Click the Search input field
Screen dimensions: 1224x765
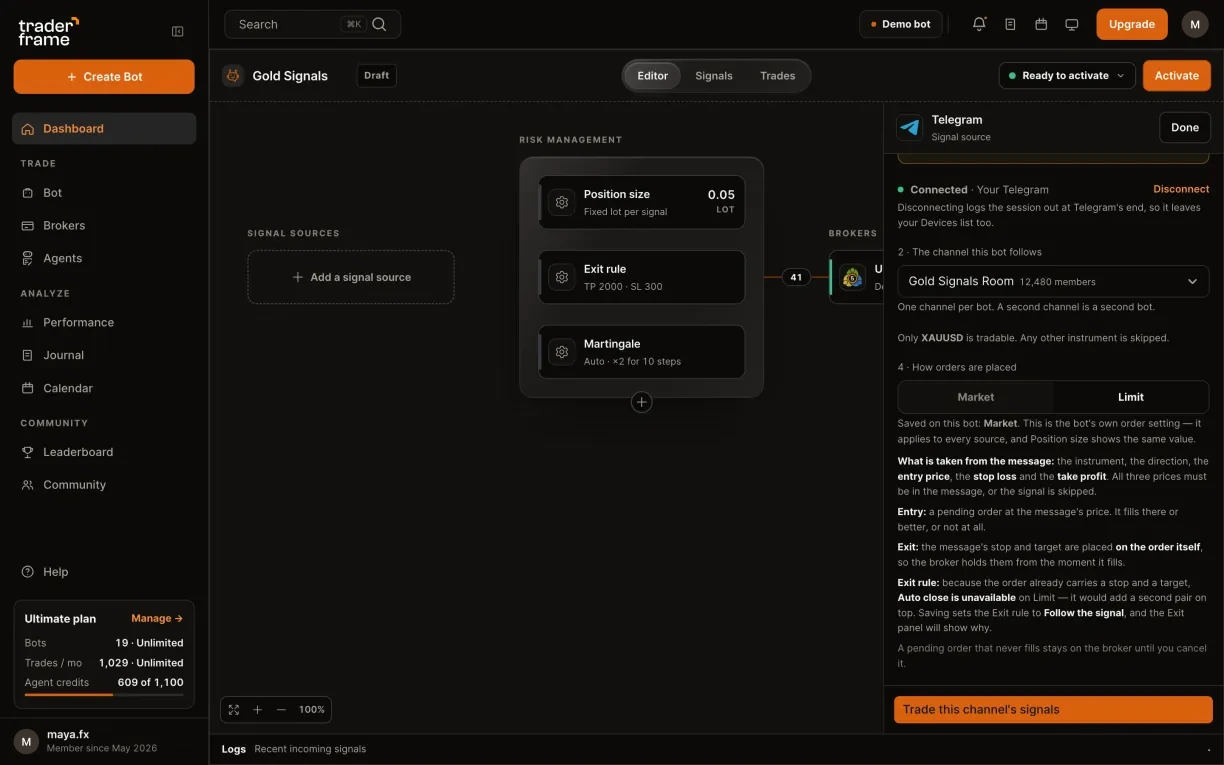point(312,24)
